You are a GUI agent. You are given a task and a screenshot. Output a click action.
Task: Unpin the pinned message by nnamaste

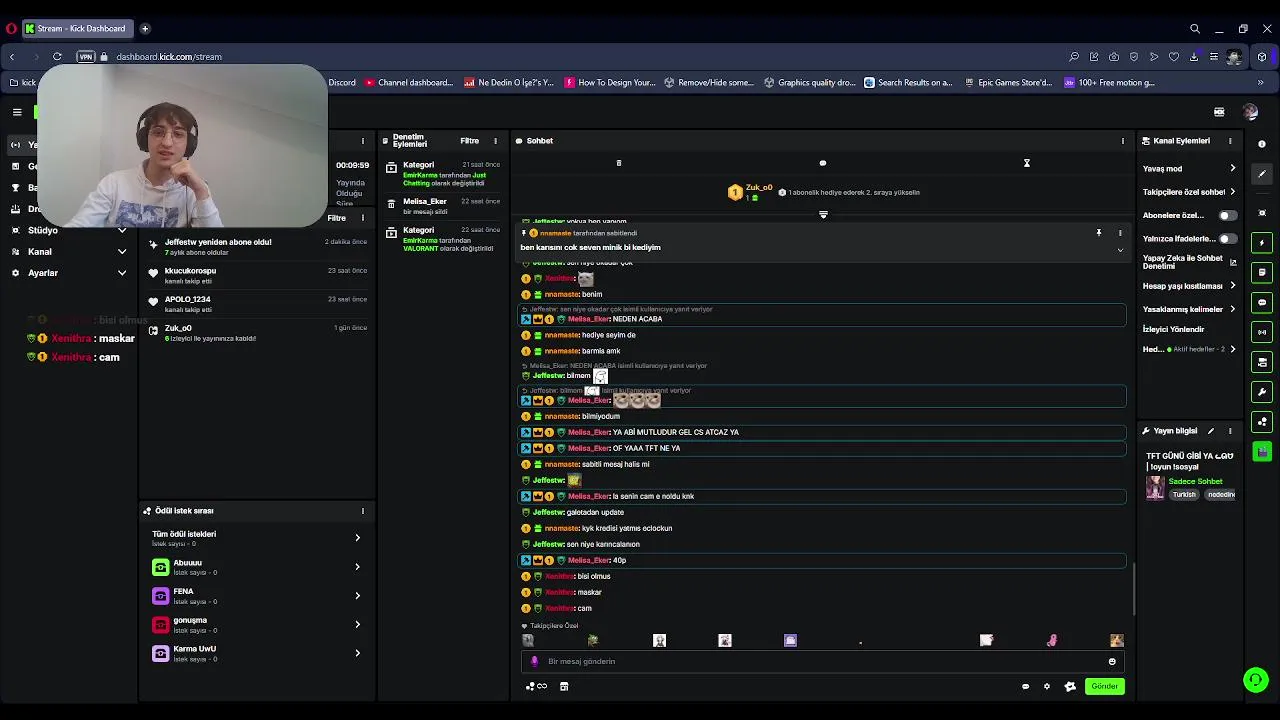click(x=1098, y=233)
